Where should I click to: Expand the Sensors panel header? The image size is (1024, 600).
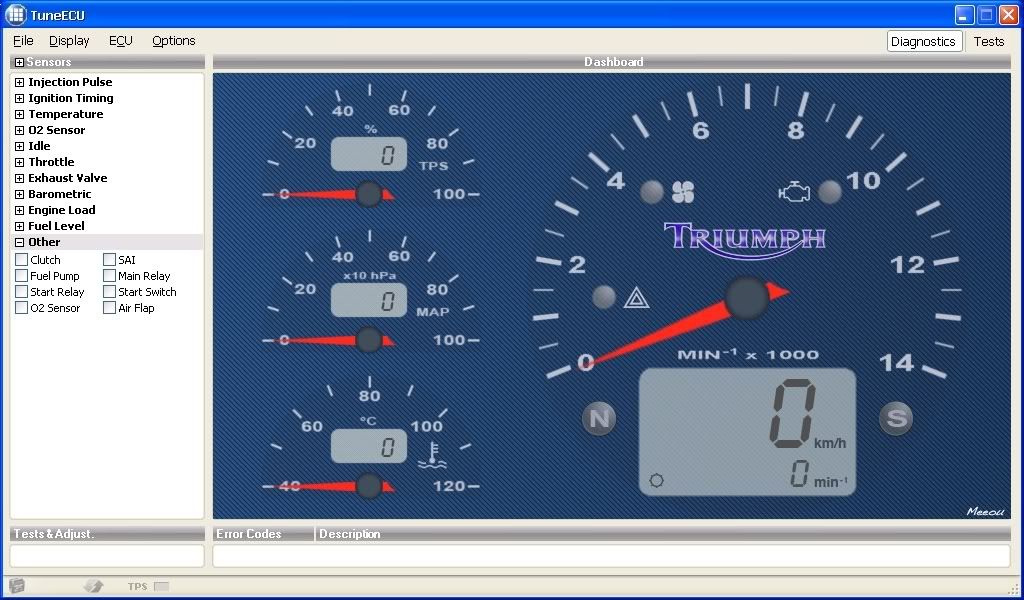click(20, 63)
